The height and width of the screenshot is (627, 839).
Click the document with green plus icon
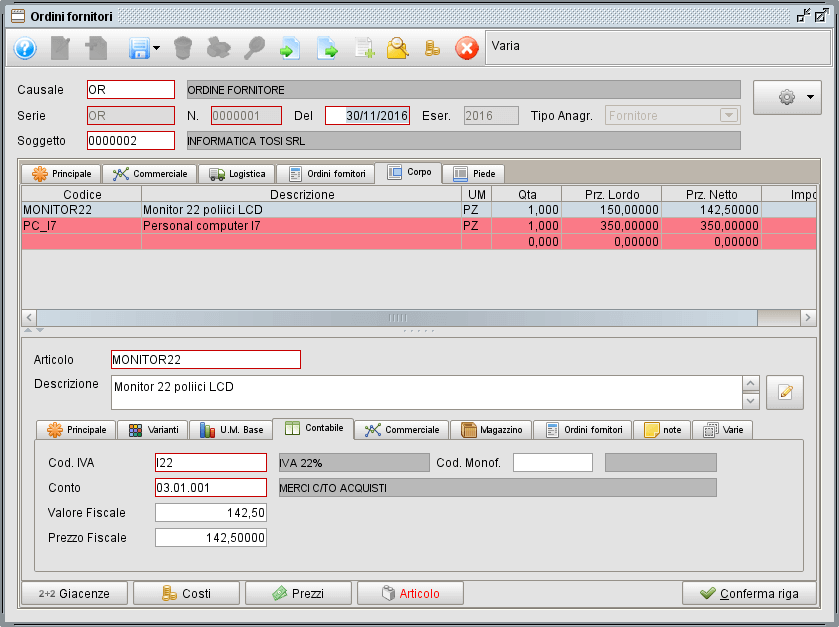click(363, 48)
